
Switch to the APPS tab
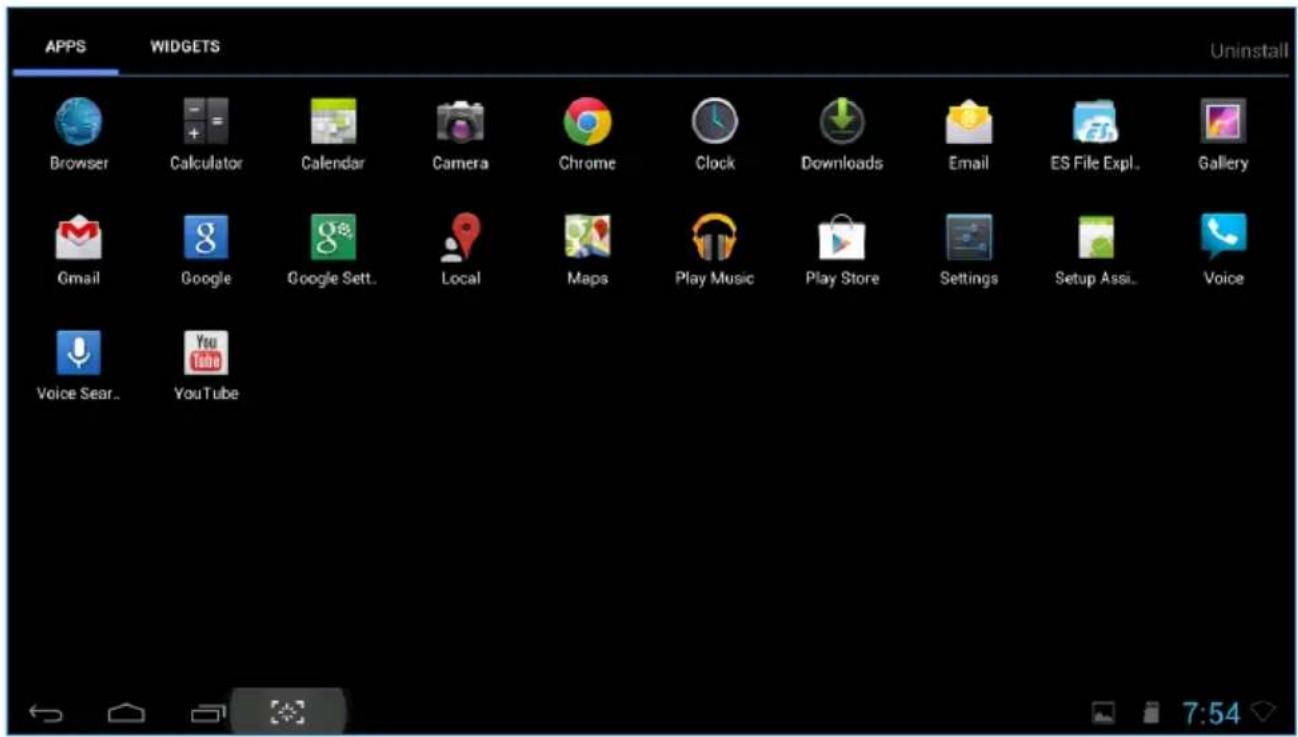tap(65, 47)
